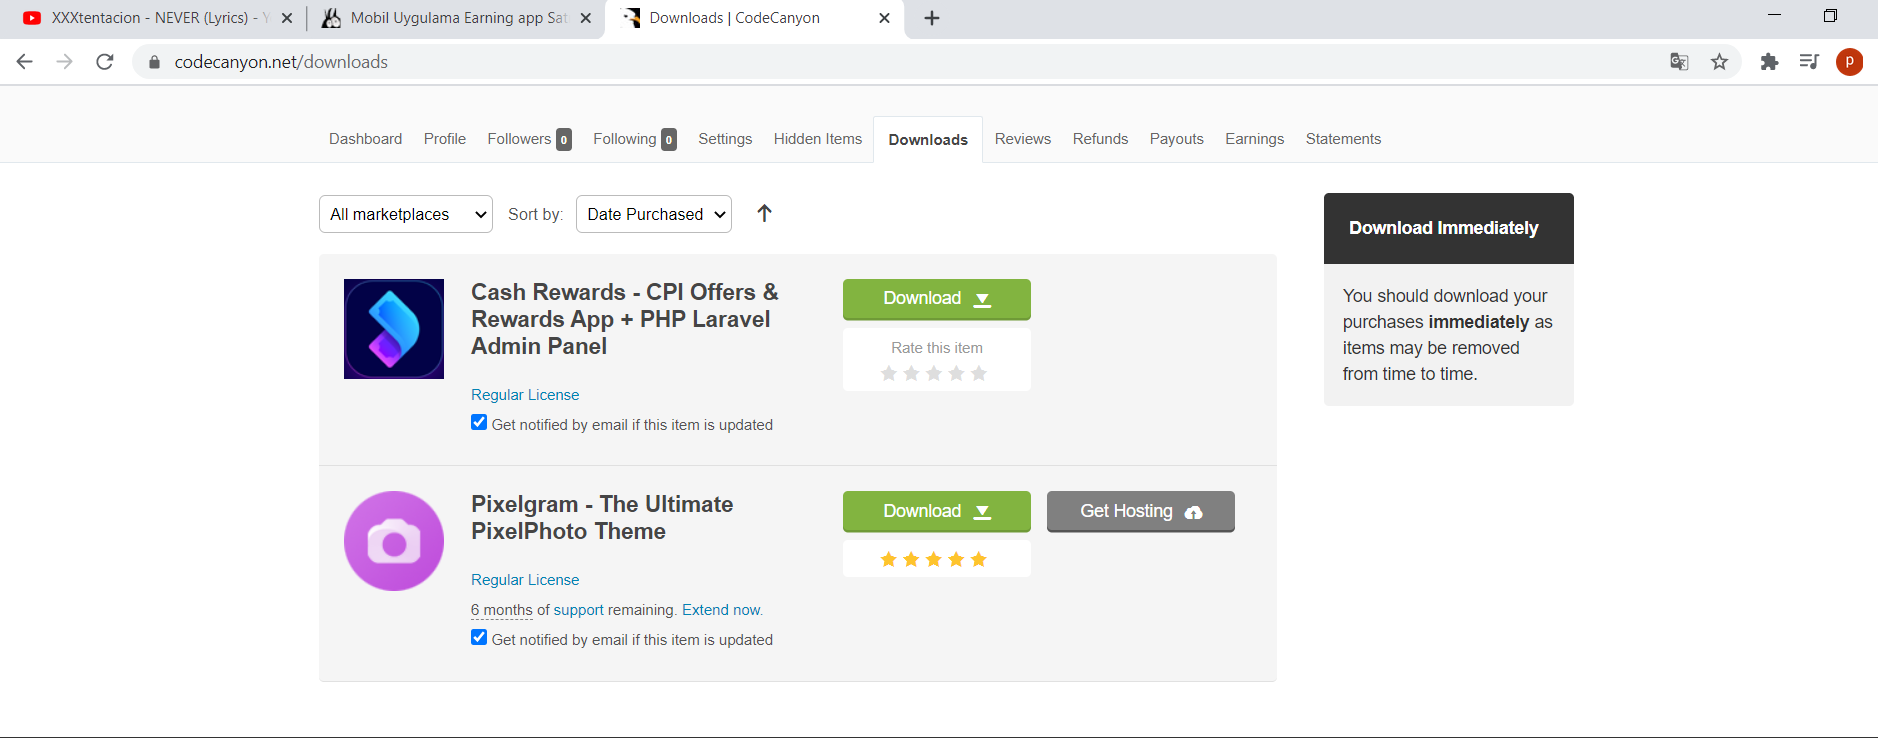Bookmark this page with the star
This screenshot has width=1878, height=738.
pos(1719,62)
